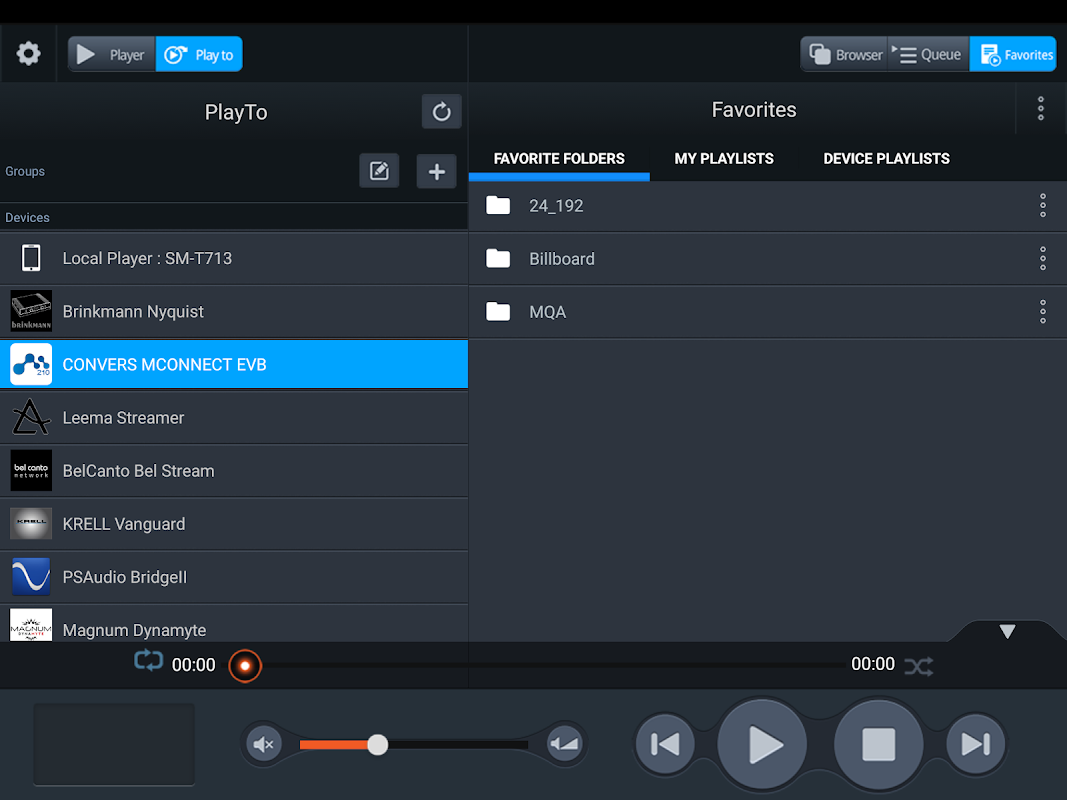Viewport: 1067px width, 800px height.
Task: Refresh the PlayTo device list
Action: tap(441, 112)
